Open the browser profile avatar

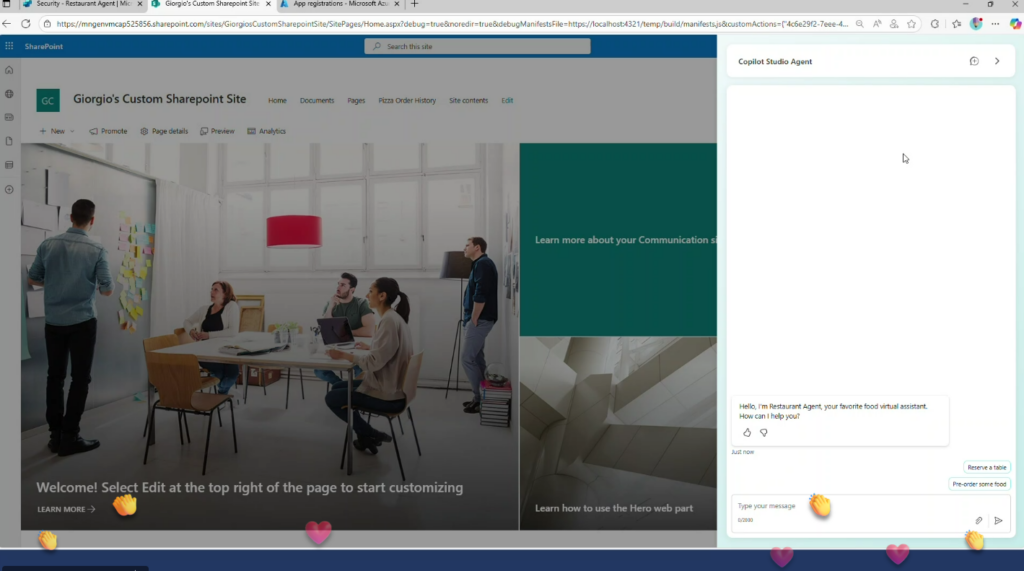click(x=976, y=24)
